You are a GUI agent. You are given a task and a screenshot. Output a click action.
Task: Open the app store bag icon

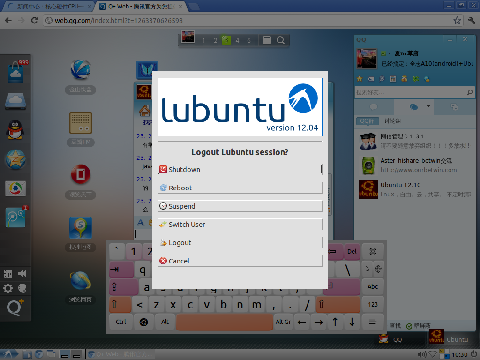click(16, 72)
